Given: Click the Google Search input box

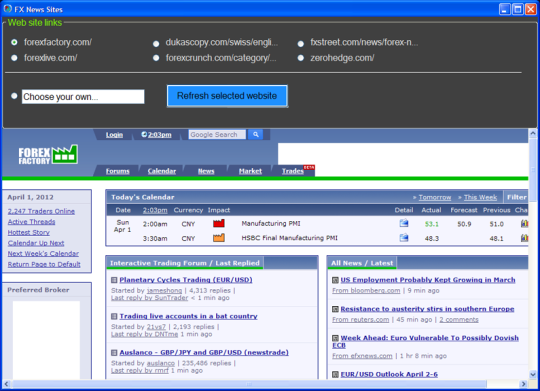Looking at the screenshot, I should click(217, 135).
